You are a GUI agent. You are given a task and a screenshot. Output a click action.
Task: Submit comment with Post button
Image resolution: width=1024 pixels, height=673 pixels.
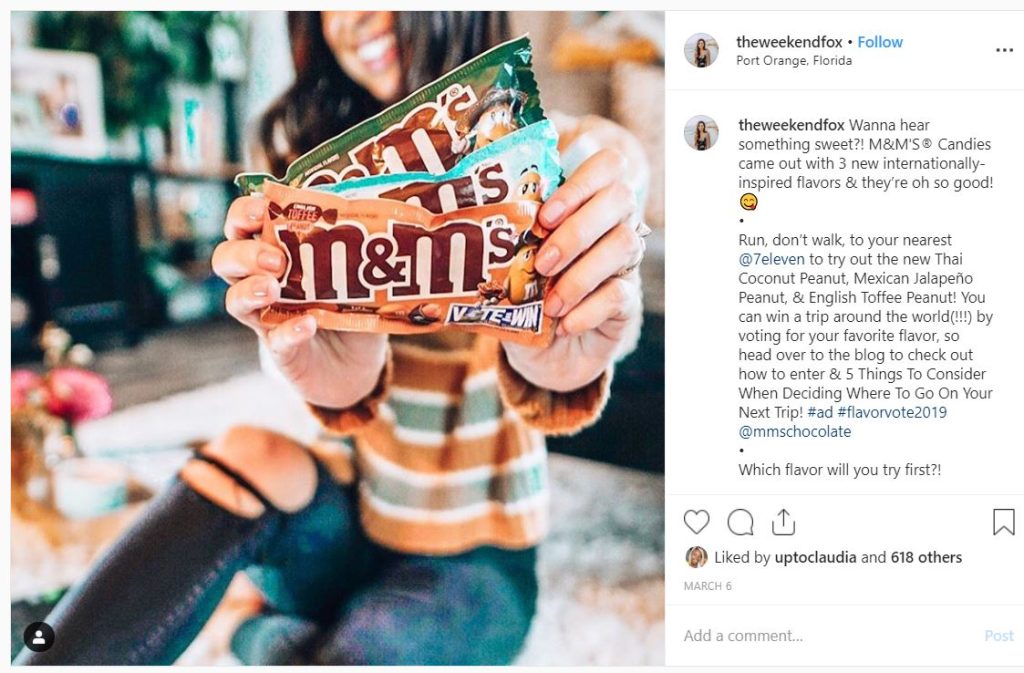pos(999,636)
